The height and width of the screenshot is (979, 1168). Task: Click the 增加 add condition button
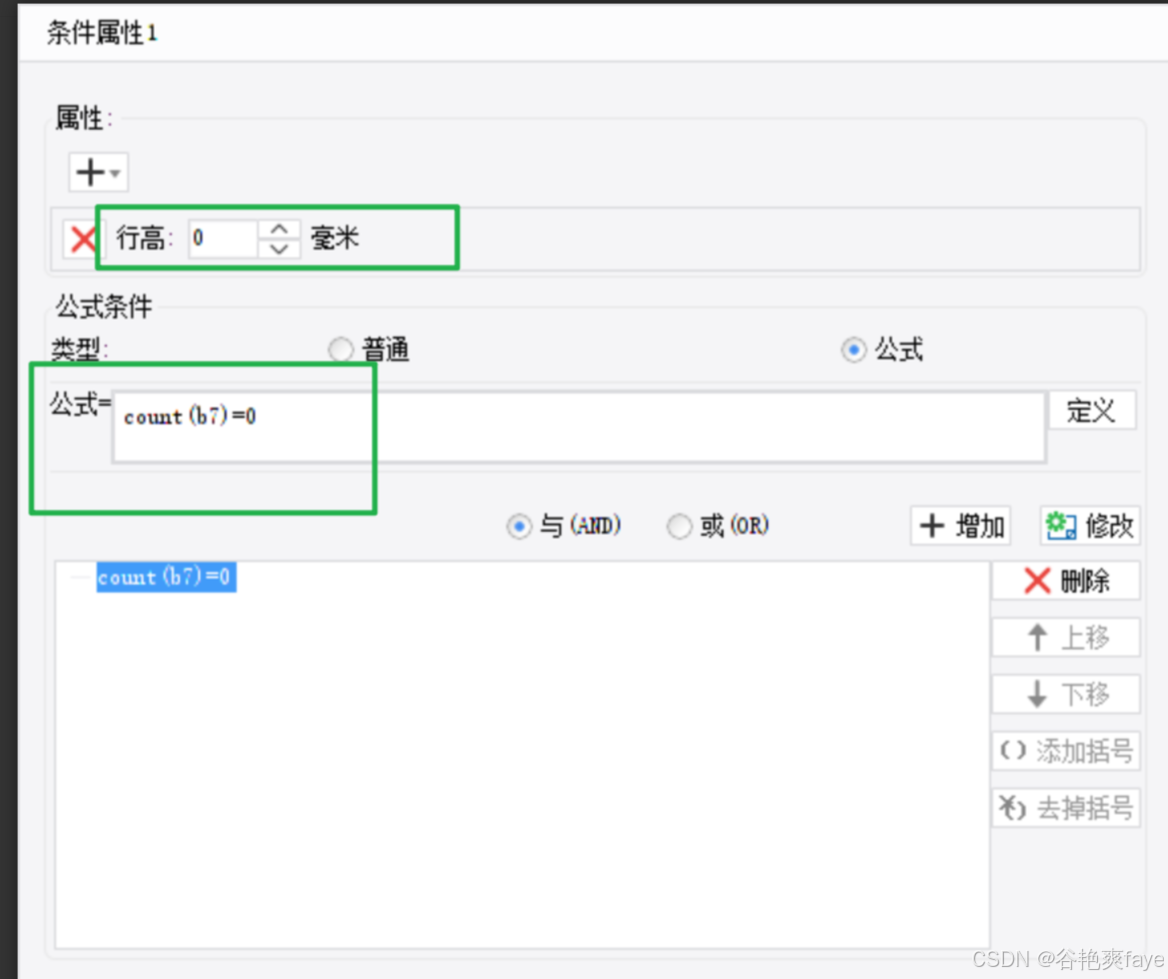pos(961,526)
